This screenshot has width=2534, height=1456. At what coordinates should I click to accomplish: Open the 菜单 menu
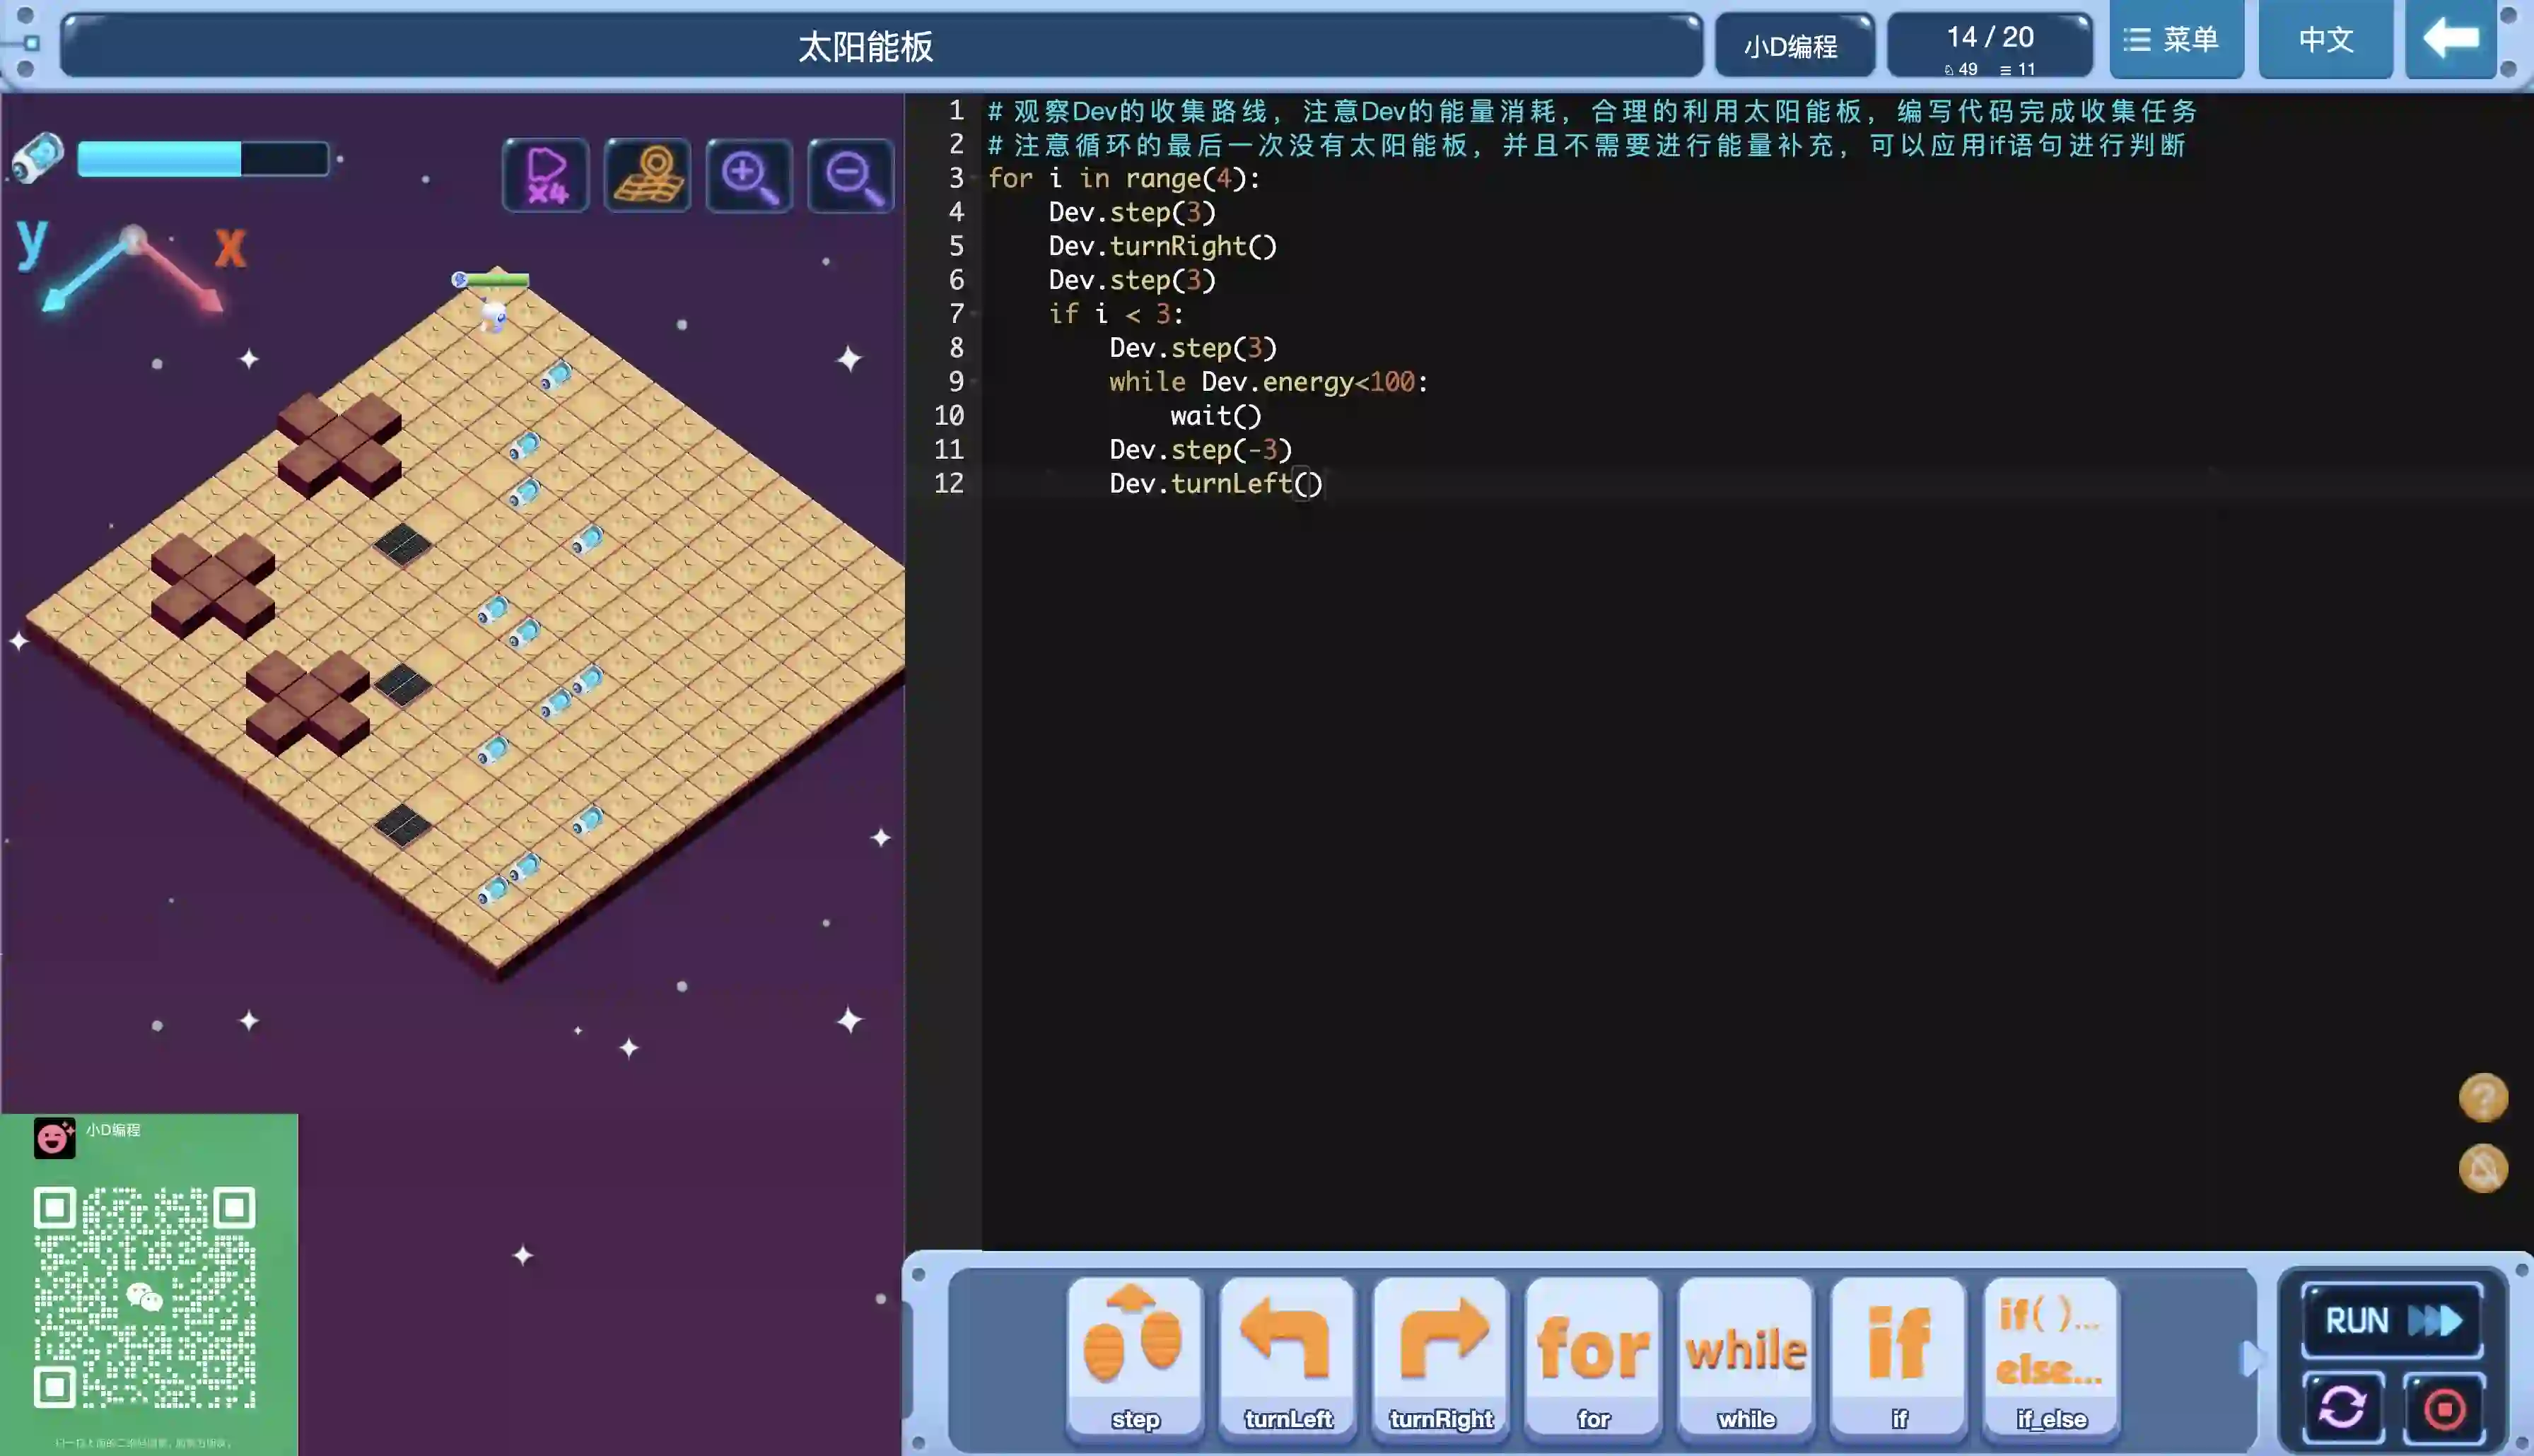point(2175,40)
